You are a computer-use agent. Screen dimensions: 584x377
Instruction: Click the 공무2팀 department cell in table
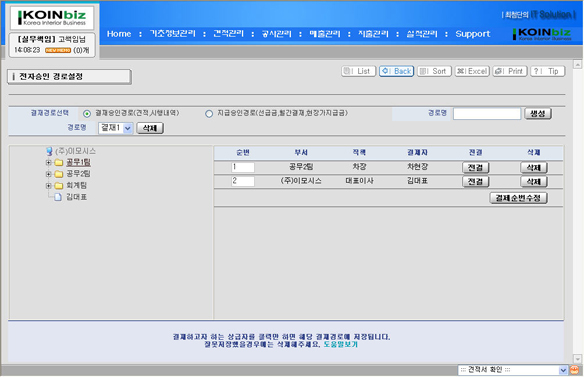point(301,167)
